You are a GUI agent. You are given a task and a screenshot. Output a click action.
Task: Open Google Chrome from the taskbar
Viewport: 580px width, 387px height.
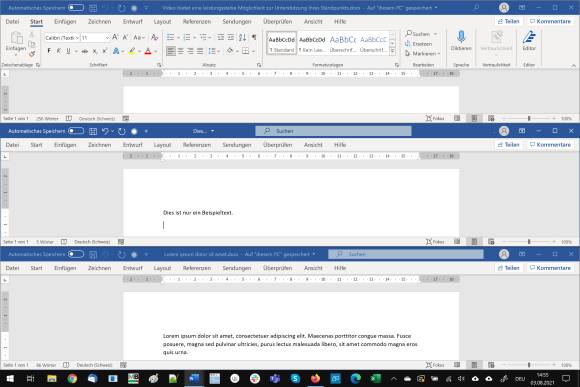pyautogui.click(x=72, y=378)
